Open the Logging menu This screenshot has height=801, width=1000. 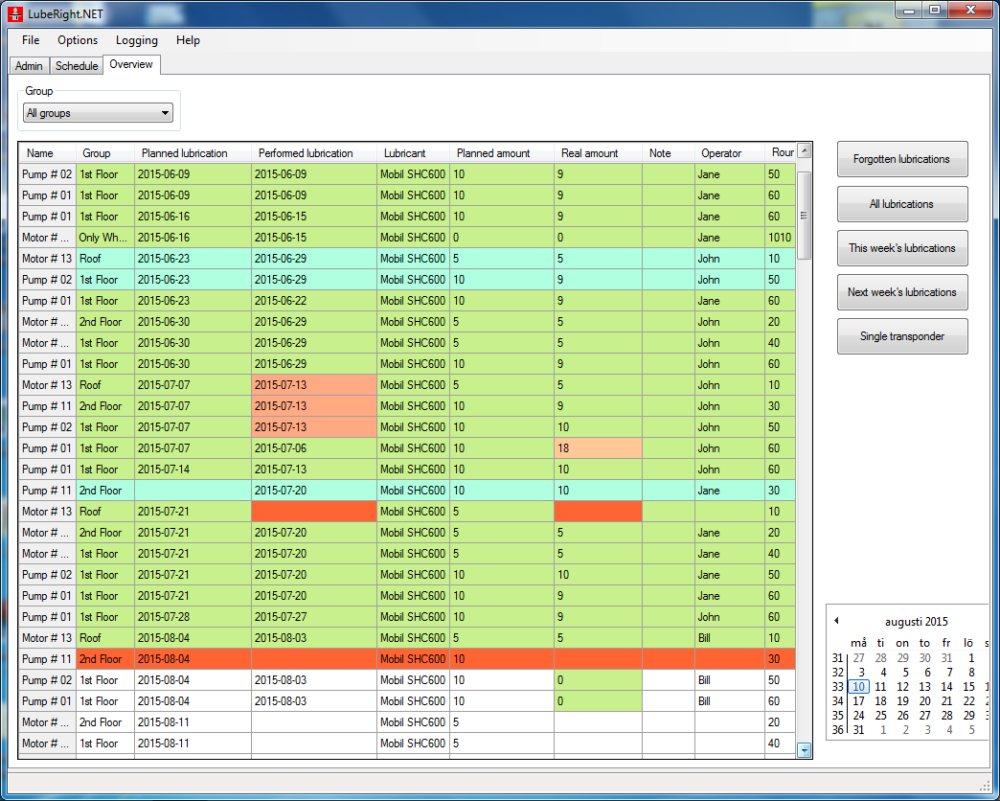[136, 40]
